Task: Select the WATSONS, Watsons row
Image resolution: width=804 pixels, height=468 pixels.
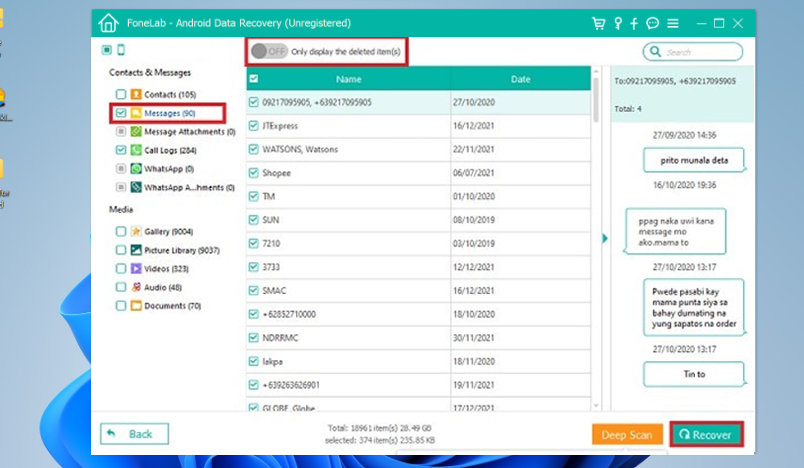Action: [x=418, y=149]
